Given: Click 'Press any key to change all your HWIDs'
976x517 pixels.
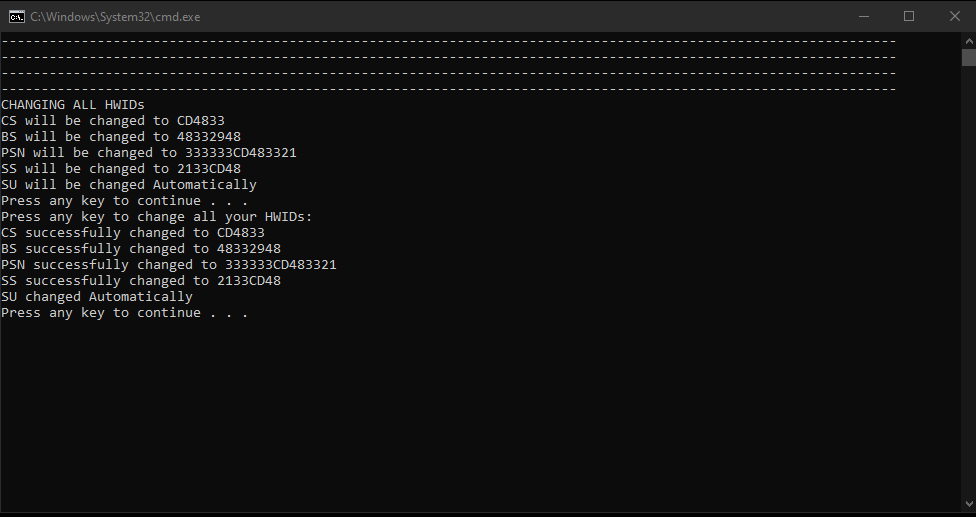Looking at the screenshot, I should pyautogui.click(x=156, y=217).
